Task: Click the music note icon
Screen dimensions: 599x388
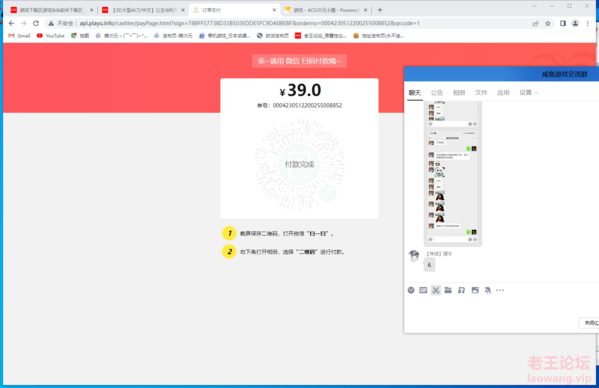Action: (x=461, y=290)
